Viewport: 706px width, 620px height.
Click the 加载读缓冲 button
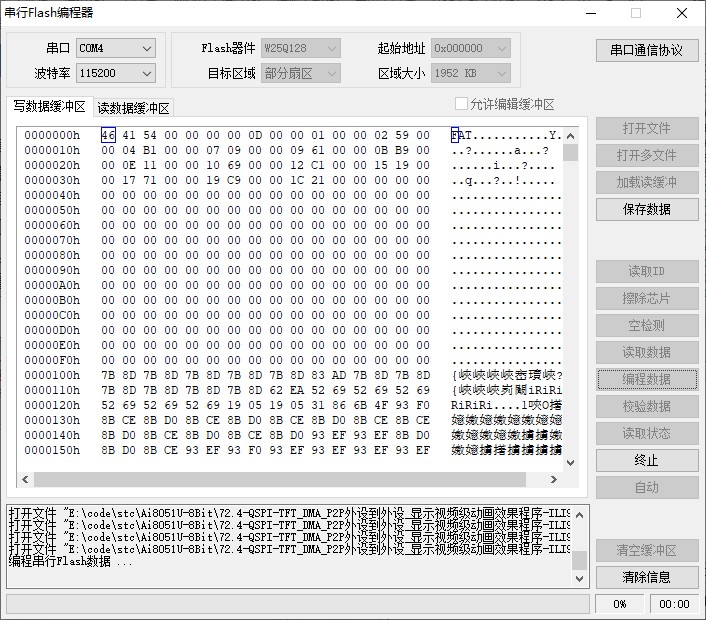tap(647, 182)
